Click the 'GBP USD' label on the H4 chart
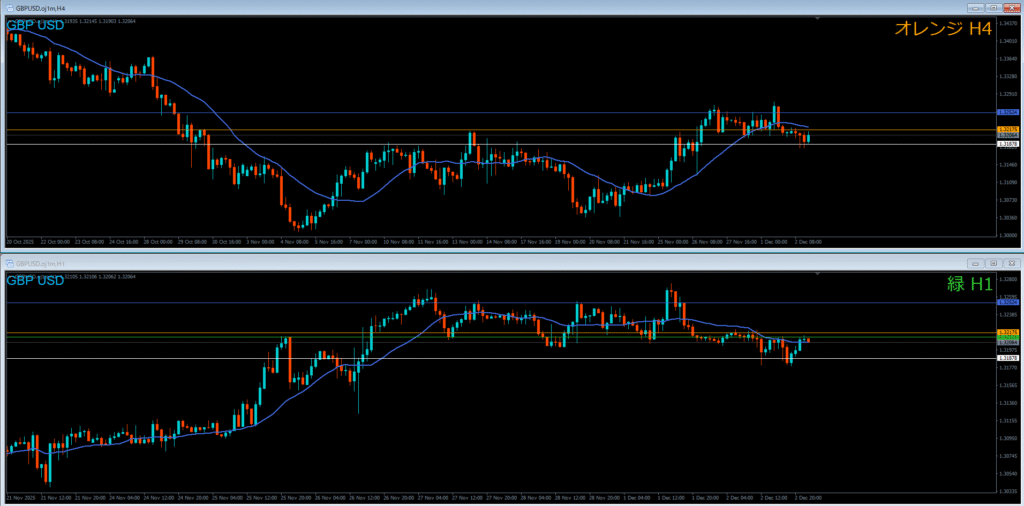Image resolution: width=1024 pixels, height=506 pixels. click(35, 25)
